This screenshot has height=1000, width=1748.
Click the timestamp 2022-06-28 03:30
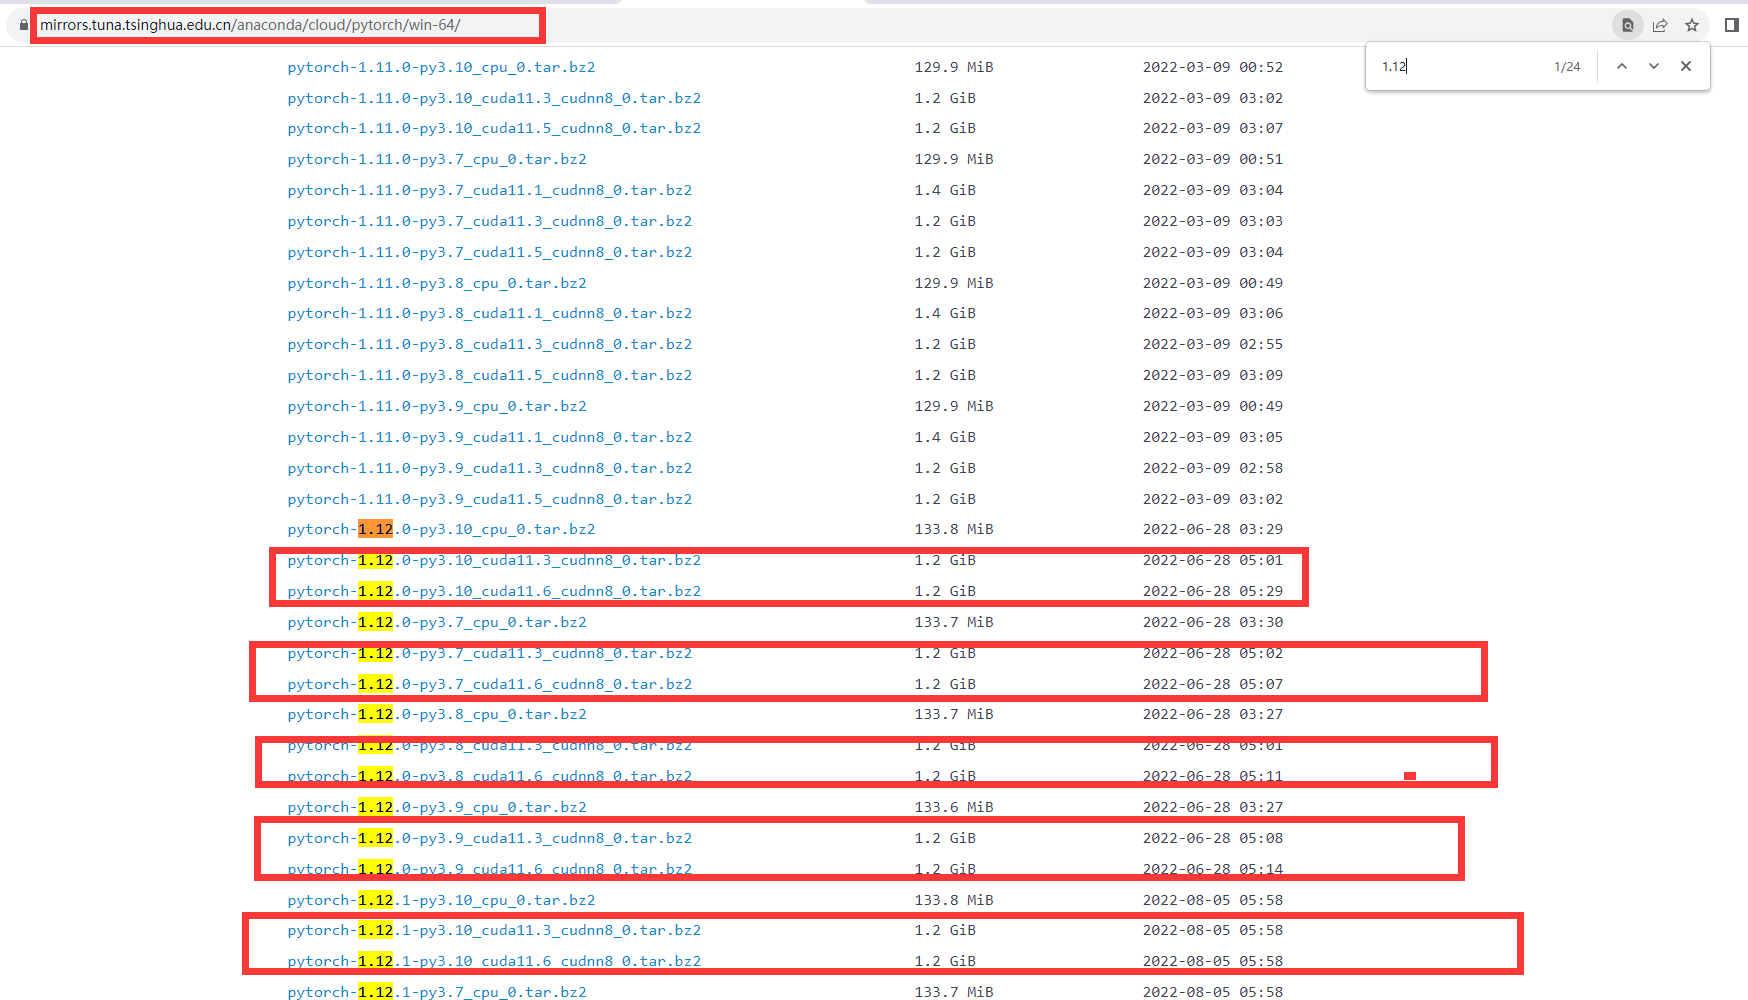point(1213,622)
